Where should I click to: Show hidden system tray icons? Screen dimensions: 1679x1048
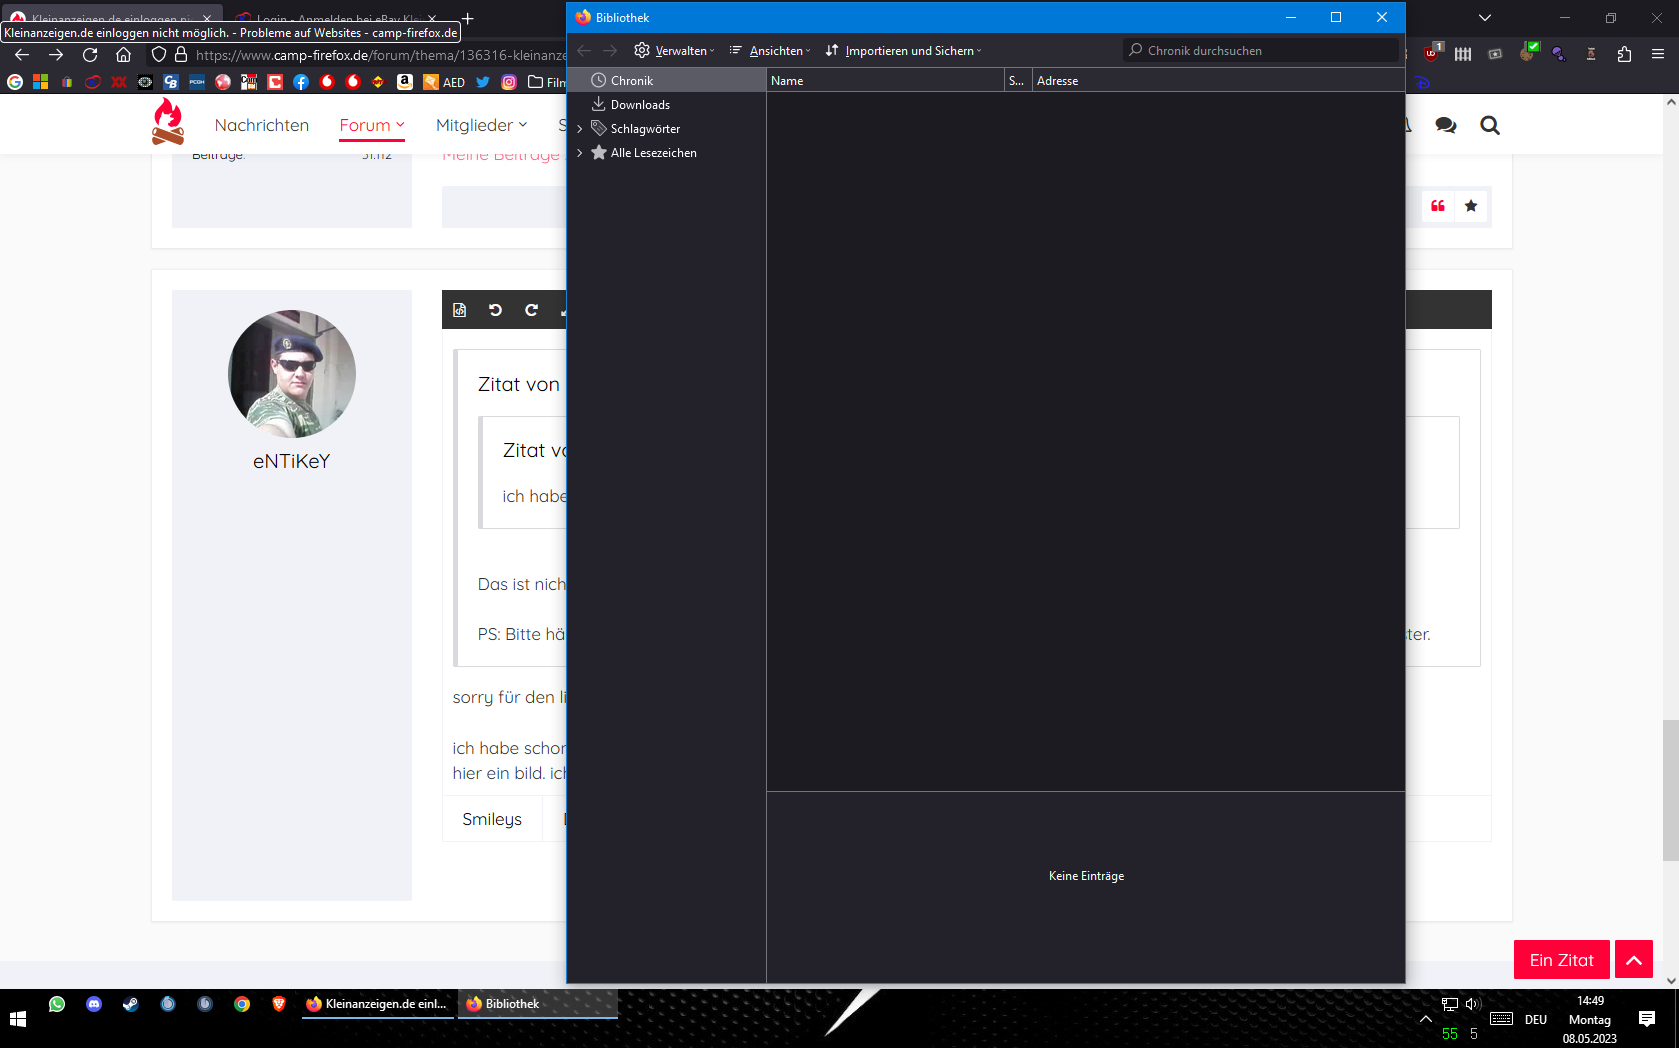1425,1019
